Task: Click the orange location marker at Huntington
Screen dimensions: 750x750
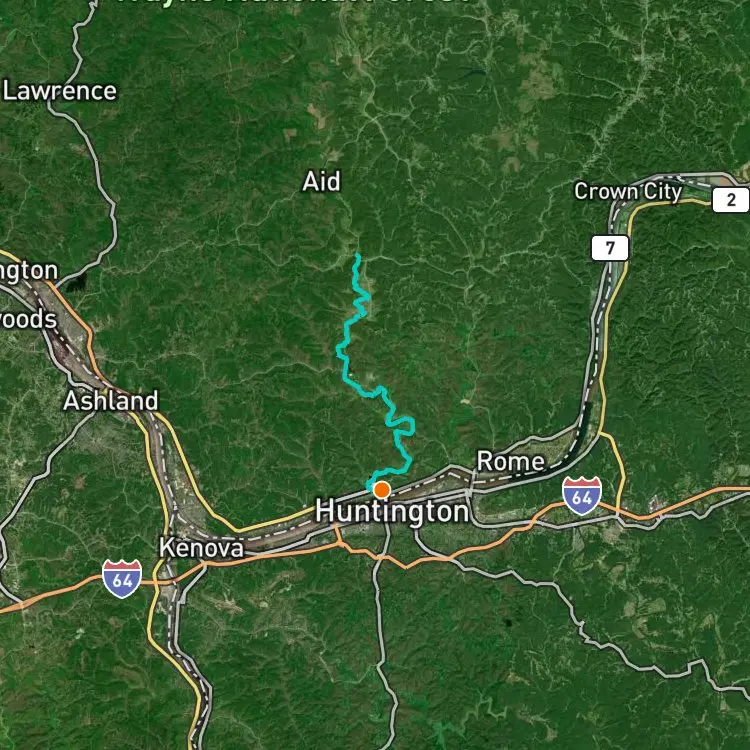Action: pyautogui.click(x=381, y=490)
